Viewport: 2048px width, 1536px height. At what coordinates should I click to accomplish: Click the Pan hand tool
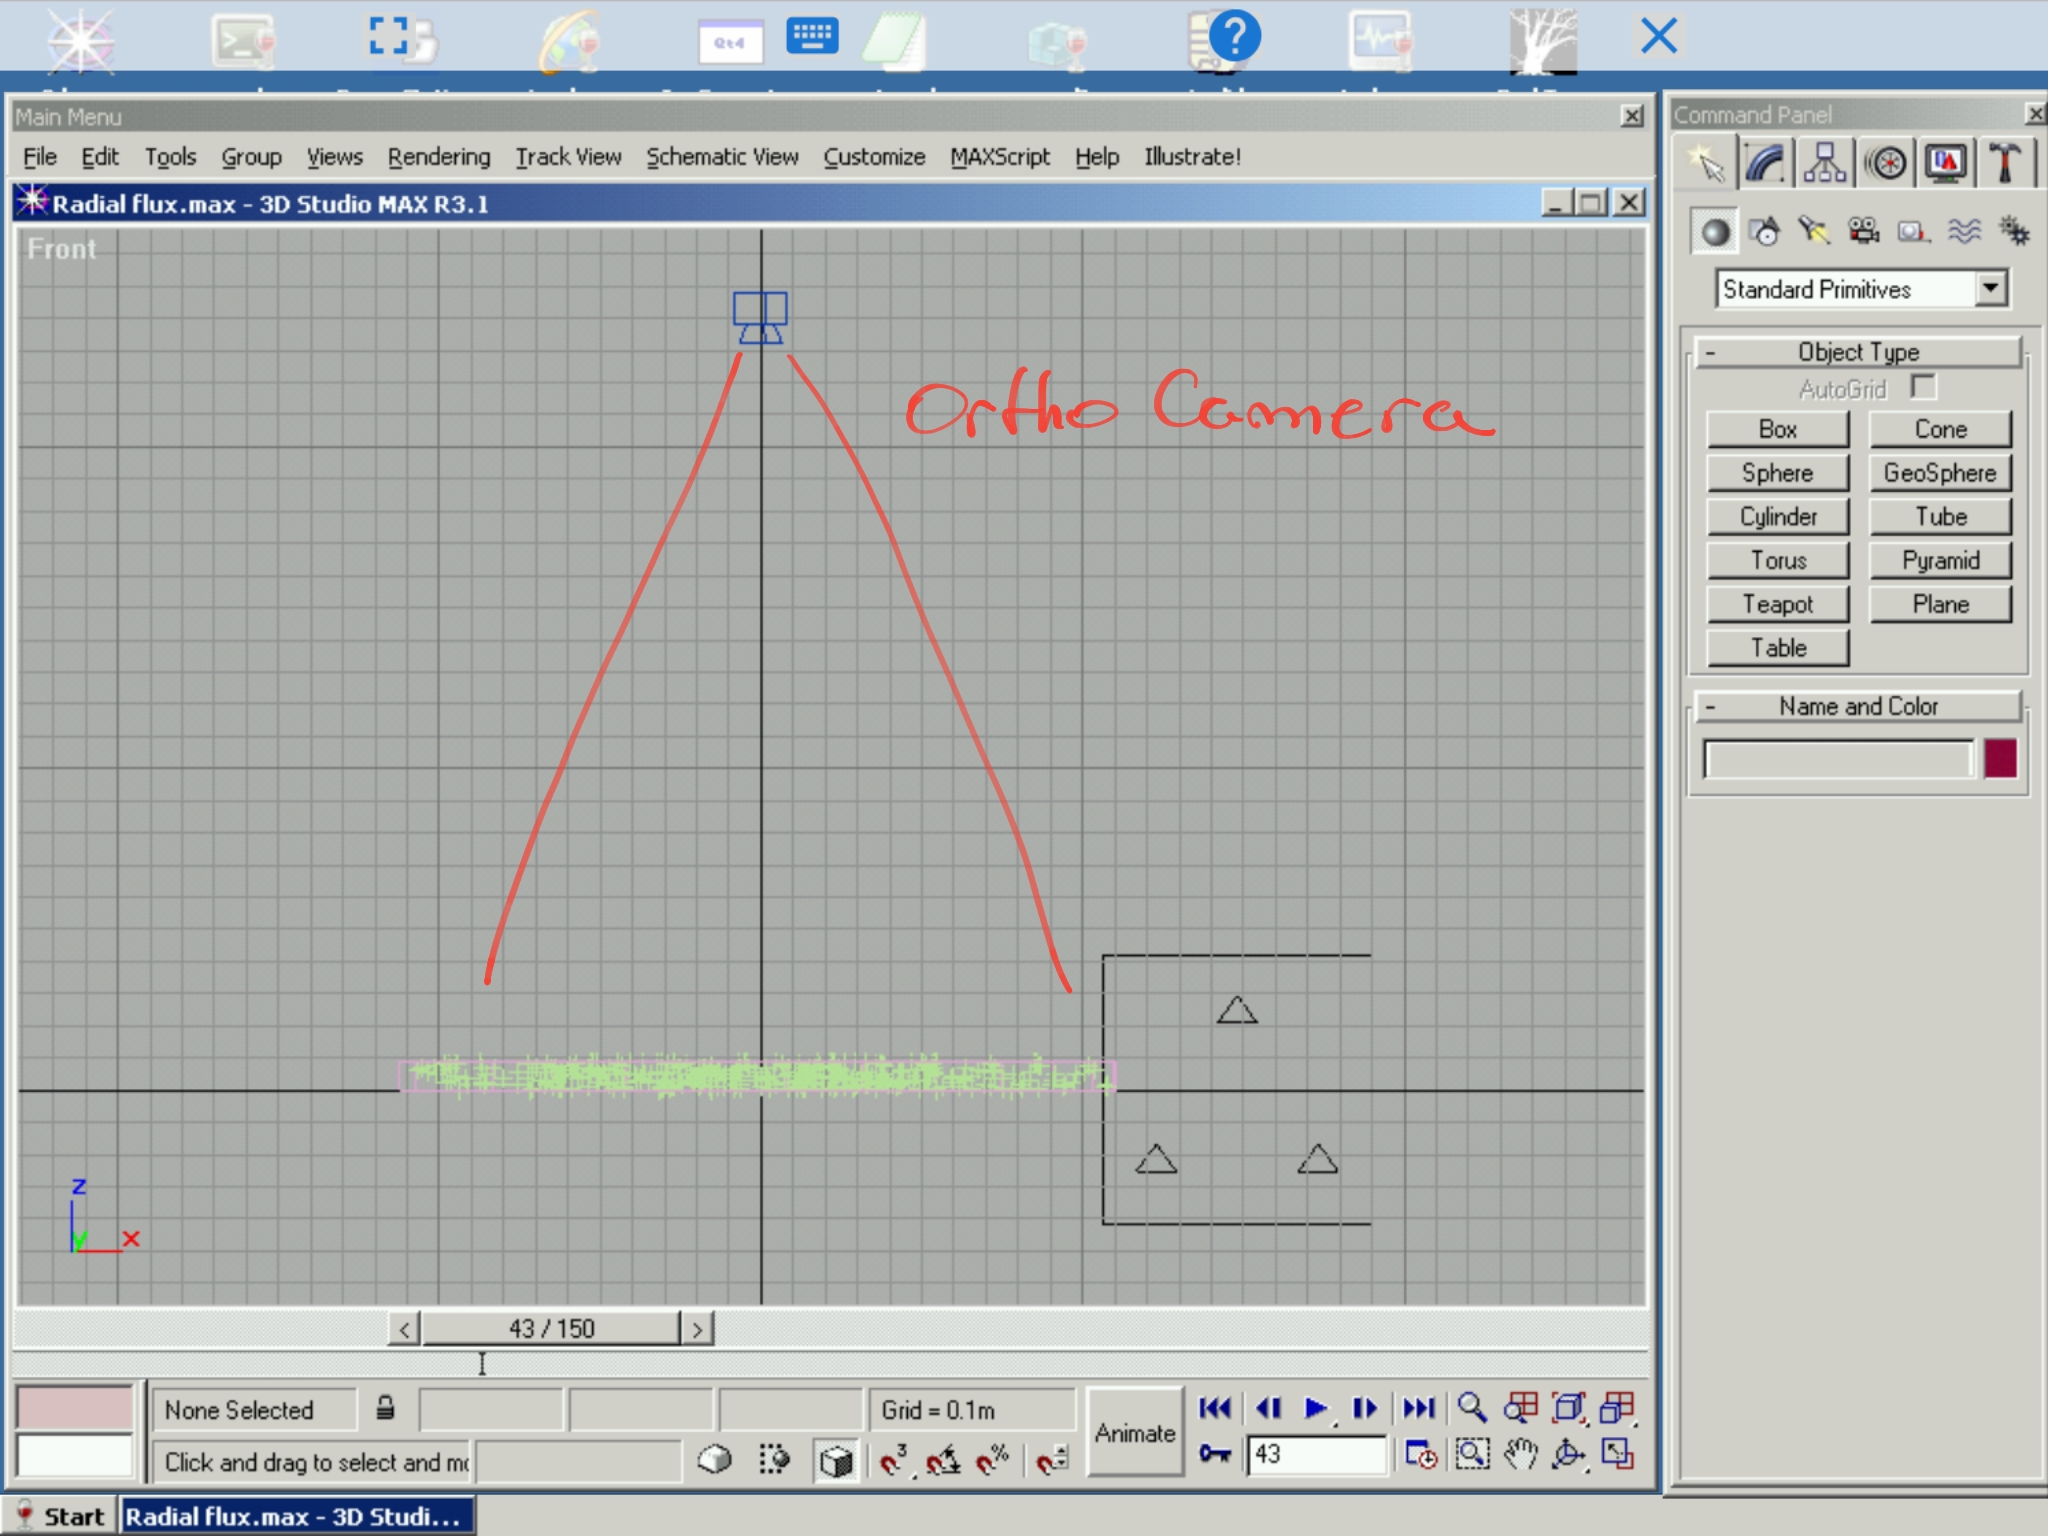tap(1520, 1454)
